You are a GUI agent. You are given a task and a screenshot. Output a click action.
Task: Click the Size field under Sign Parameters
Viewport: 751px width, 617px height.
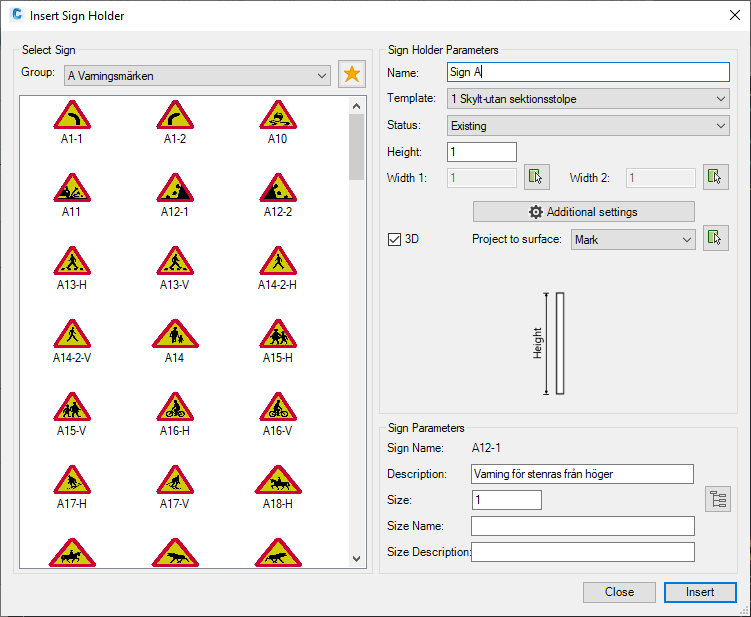tap(507, 500)
